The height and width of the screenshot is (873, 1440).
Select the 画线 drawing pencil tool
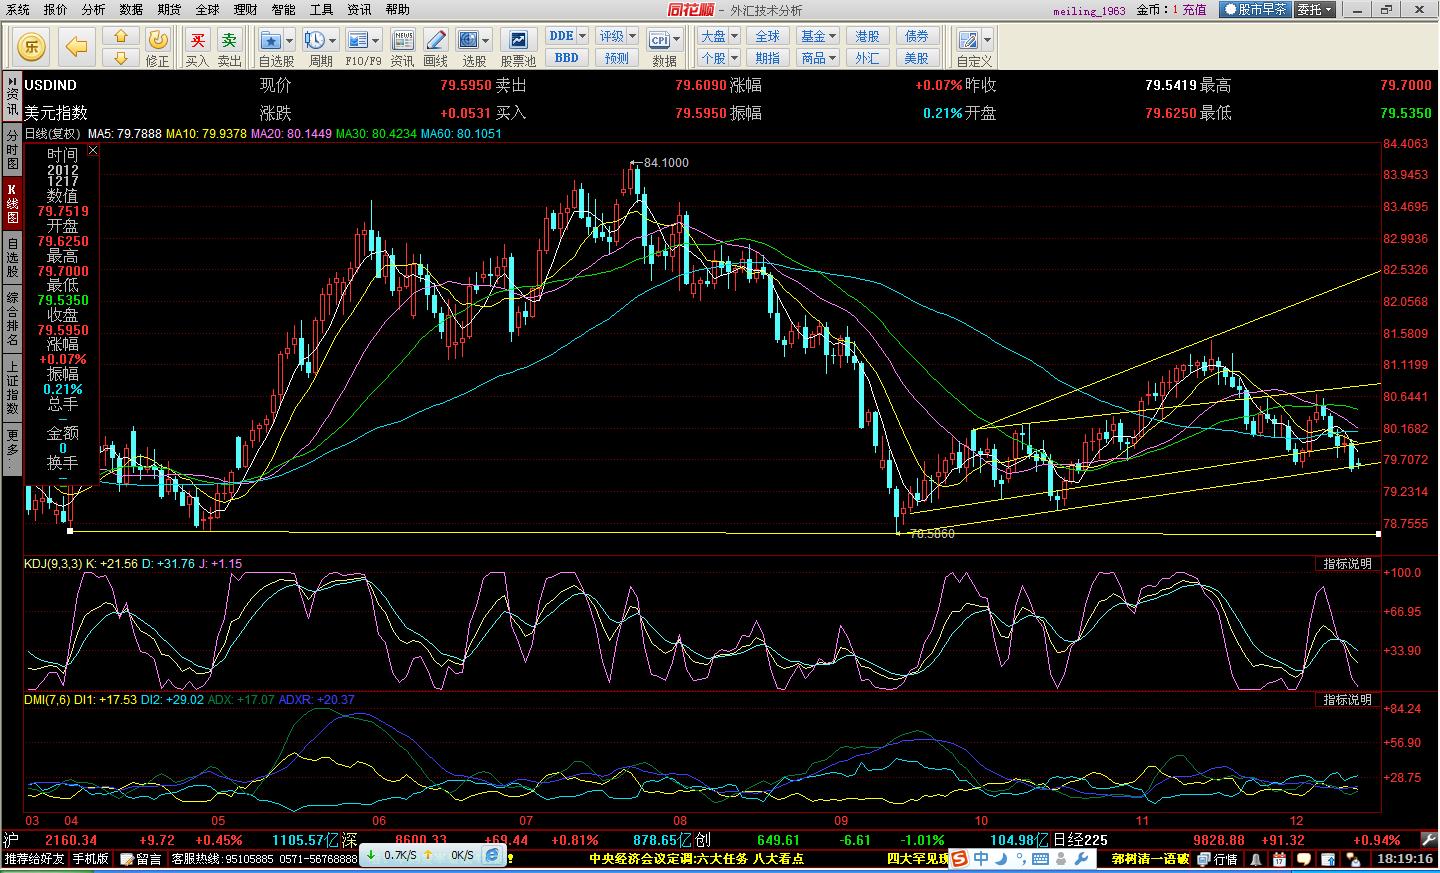tap(436, 40)
